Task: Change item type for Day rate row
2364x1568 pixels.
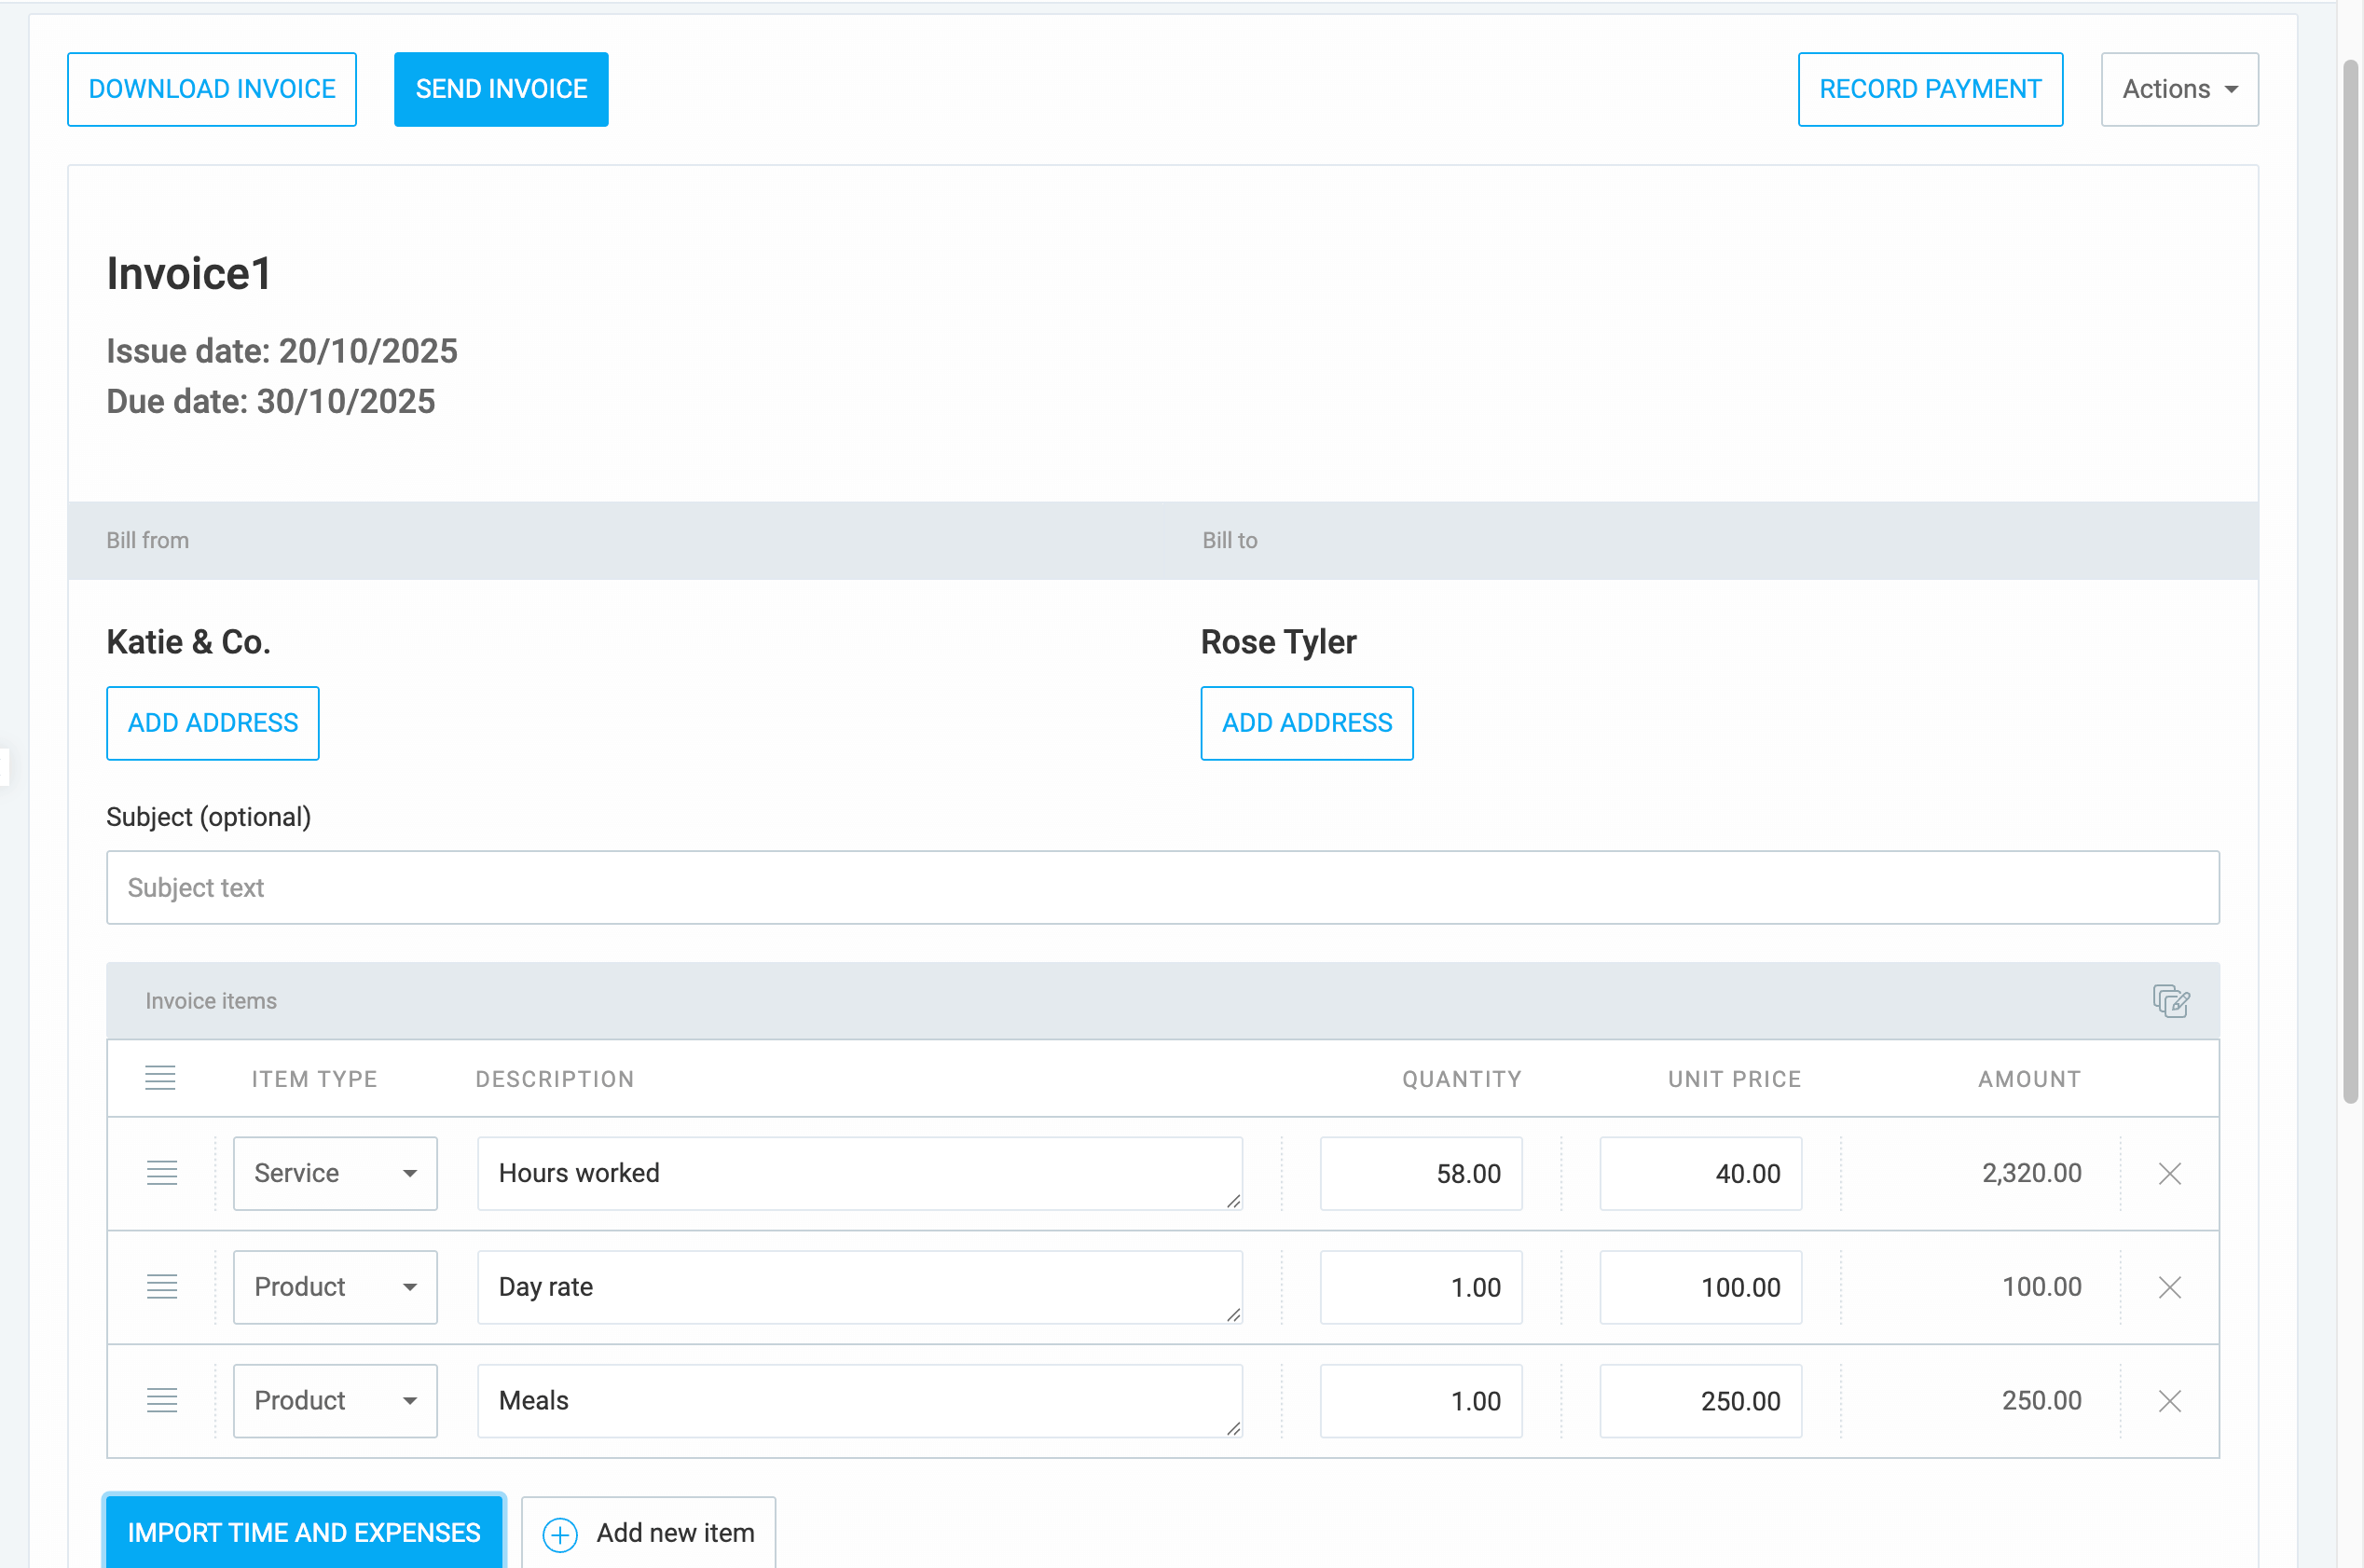Action: click(335, 1287)
